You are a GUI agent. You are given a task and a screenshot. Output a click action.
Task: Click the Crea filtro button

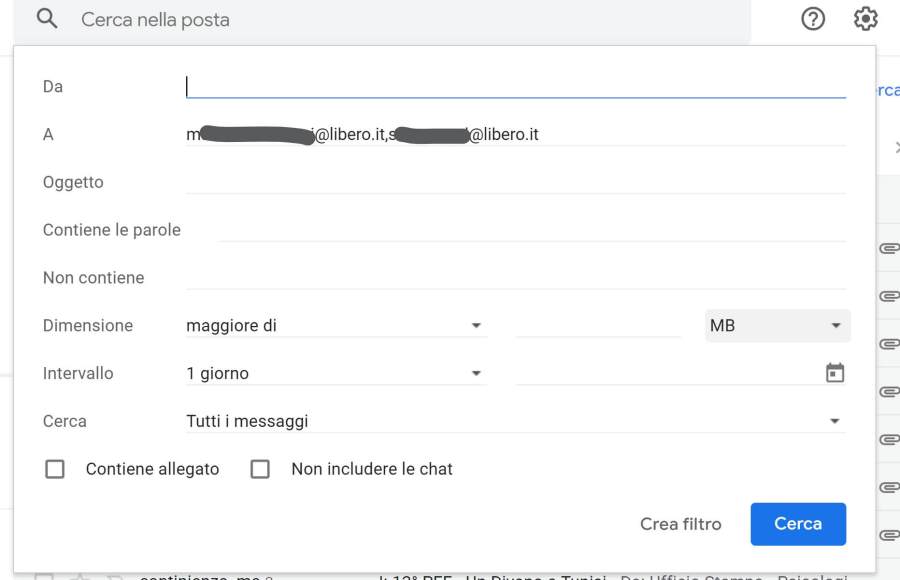681,524
